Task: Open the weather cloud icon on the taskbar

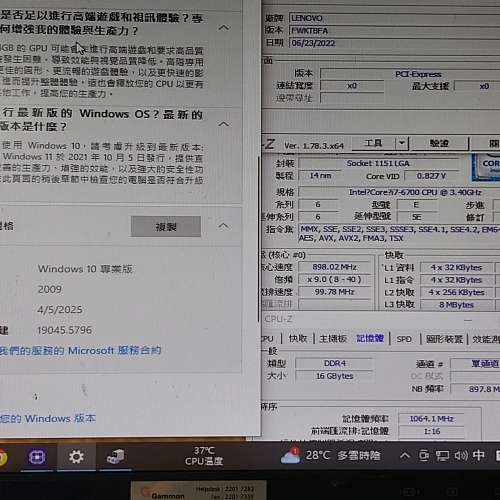Action: (x=290, y=456)
